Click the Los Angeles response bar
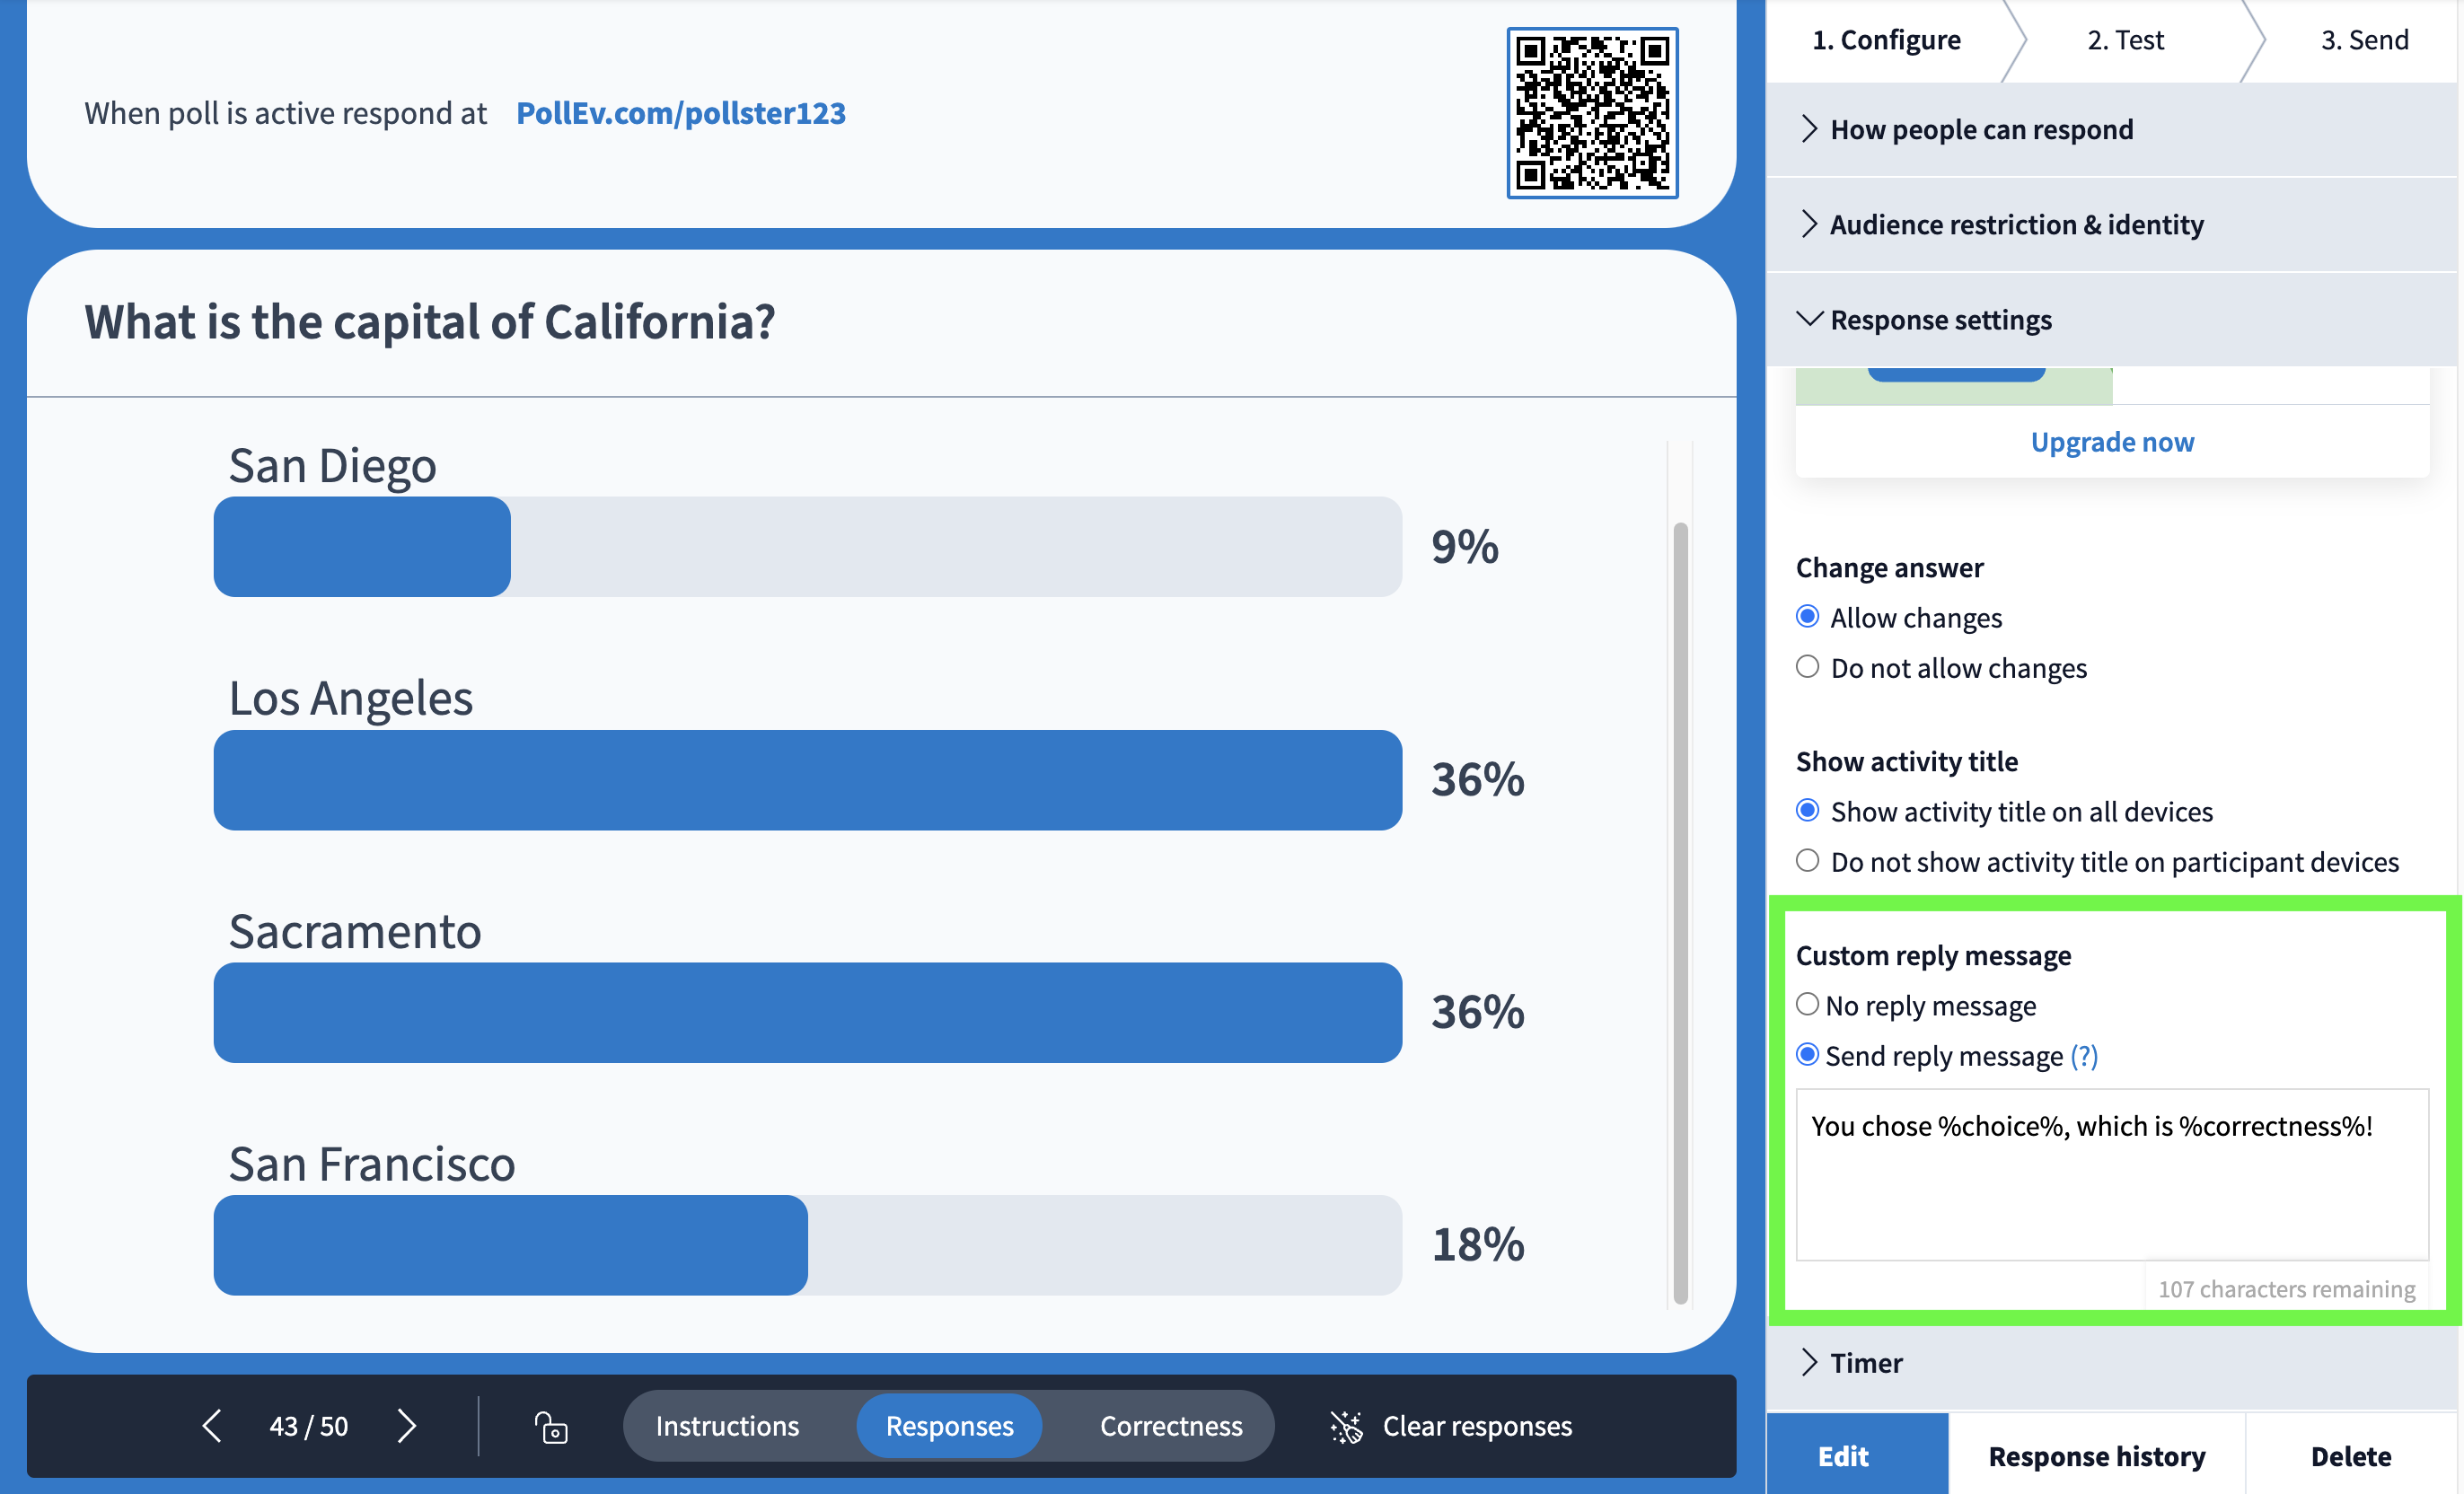 tap(807, 780)
